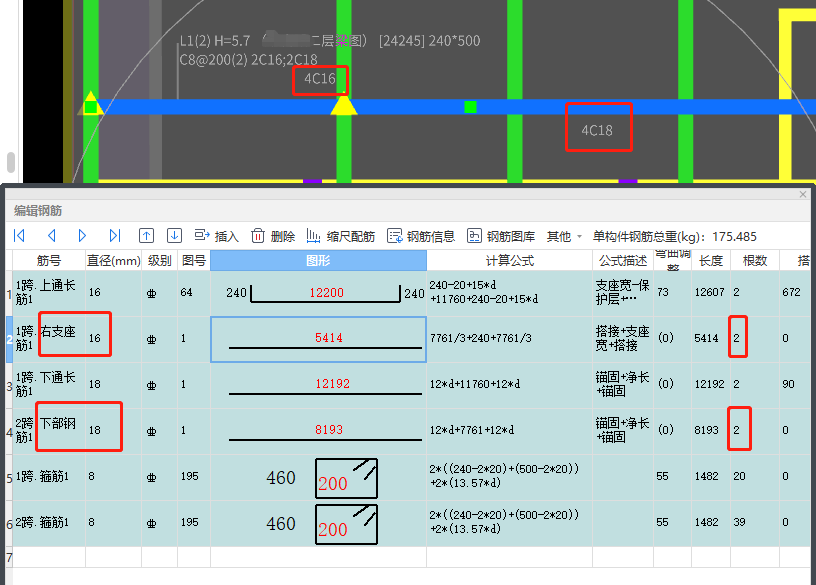The image size is (816, 585).
Task: Click the 5414 shape figure
Action: coord(325,339)
